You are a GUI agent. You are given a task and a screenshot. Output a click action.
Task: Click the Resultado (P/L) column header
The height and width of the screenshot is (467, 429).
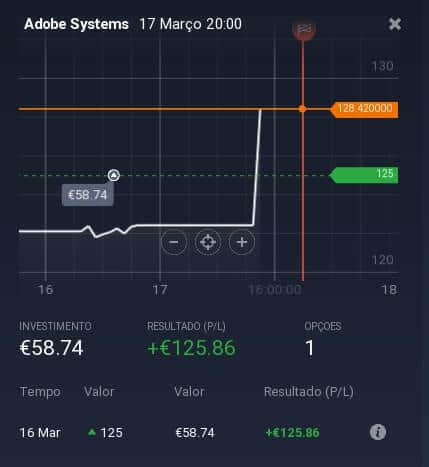coord(309,392)
